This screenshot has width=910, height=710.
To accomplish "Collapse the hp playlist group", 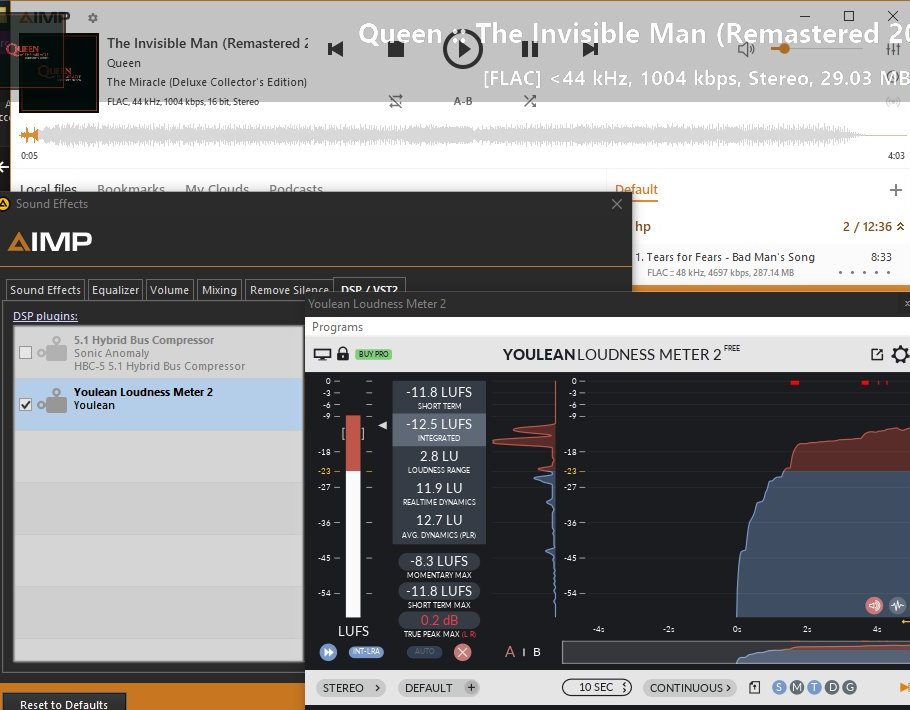I will [900, 226].
